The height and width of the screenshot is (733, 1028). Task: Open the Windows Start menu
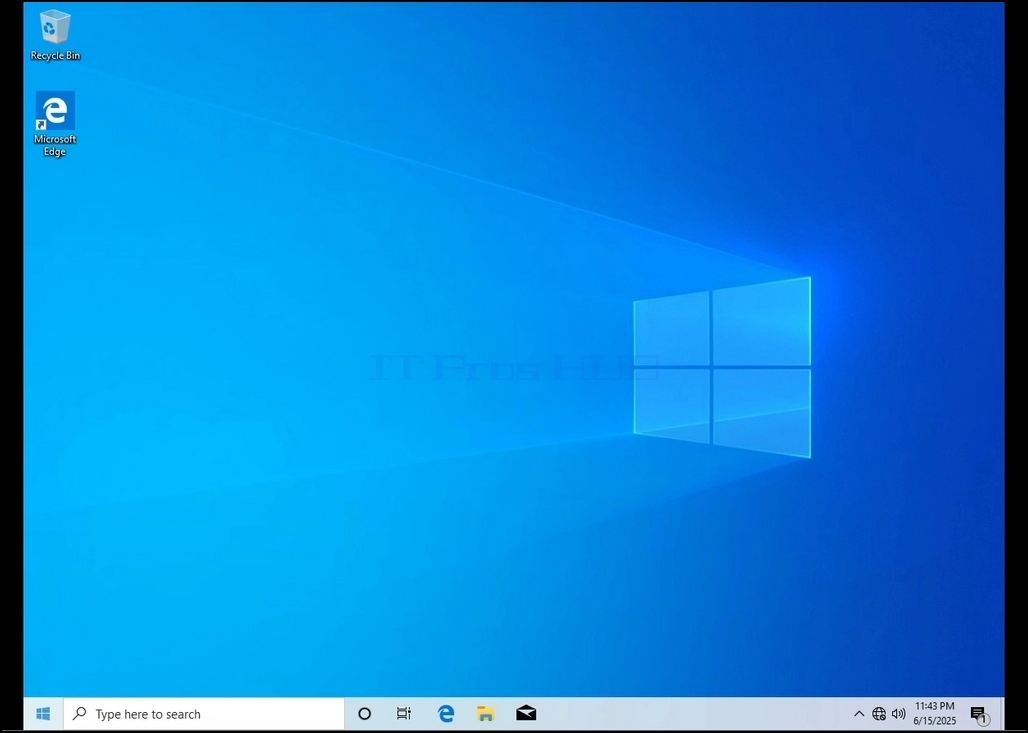click(43, 714)
